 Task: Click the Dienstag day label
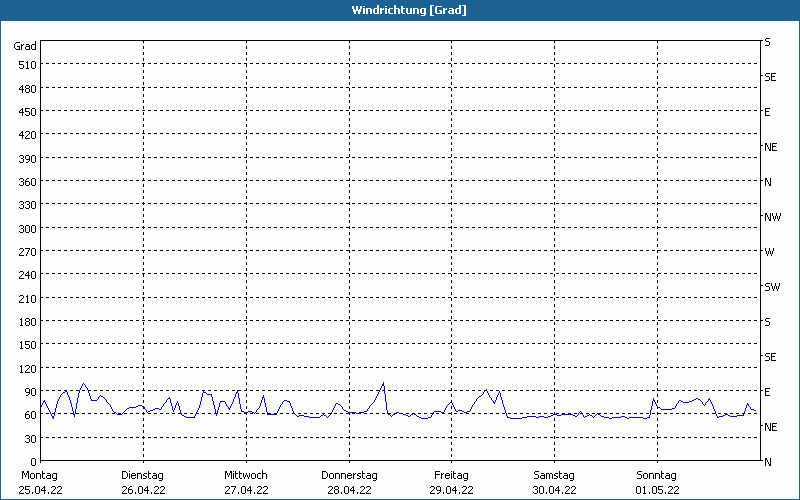[x=143, y=476]
